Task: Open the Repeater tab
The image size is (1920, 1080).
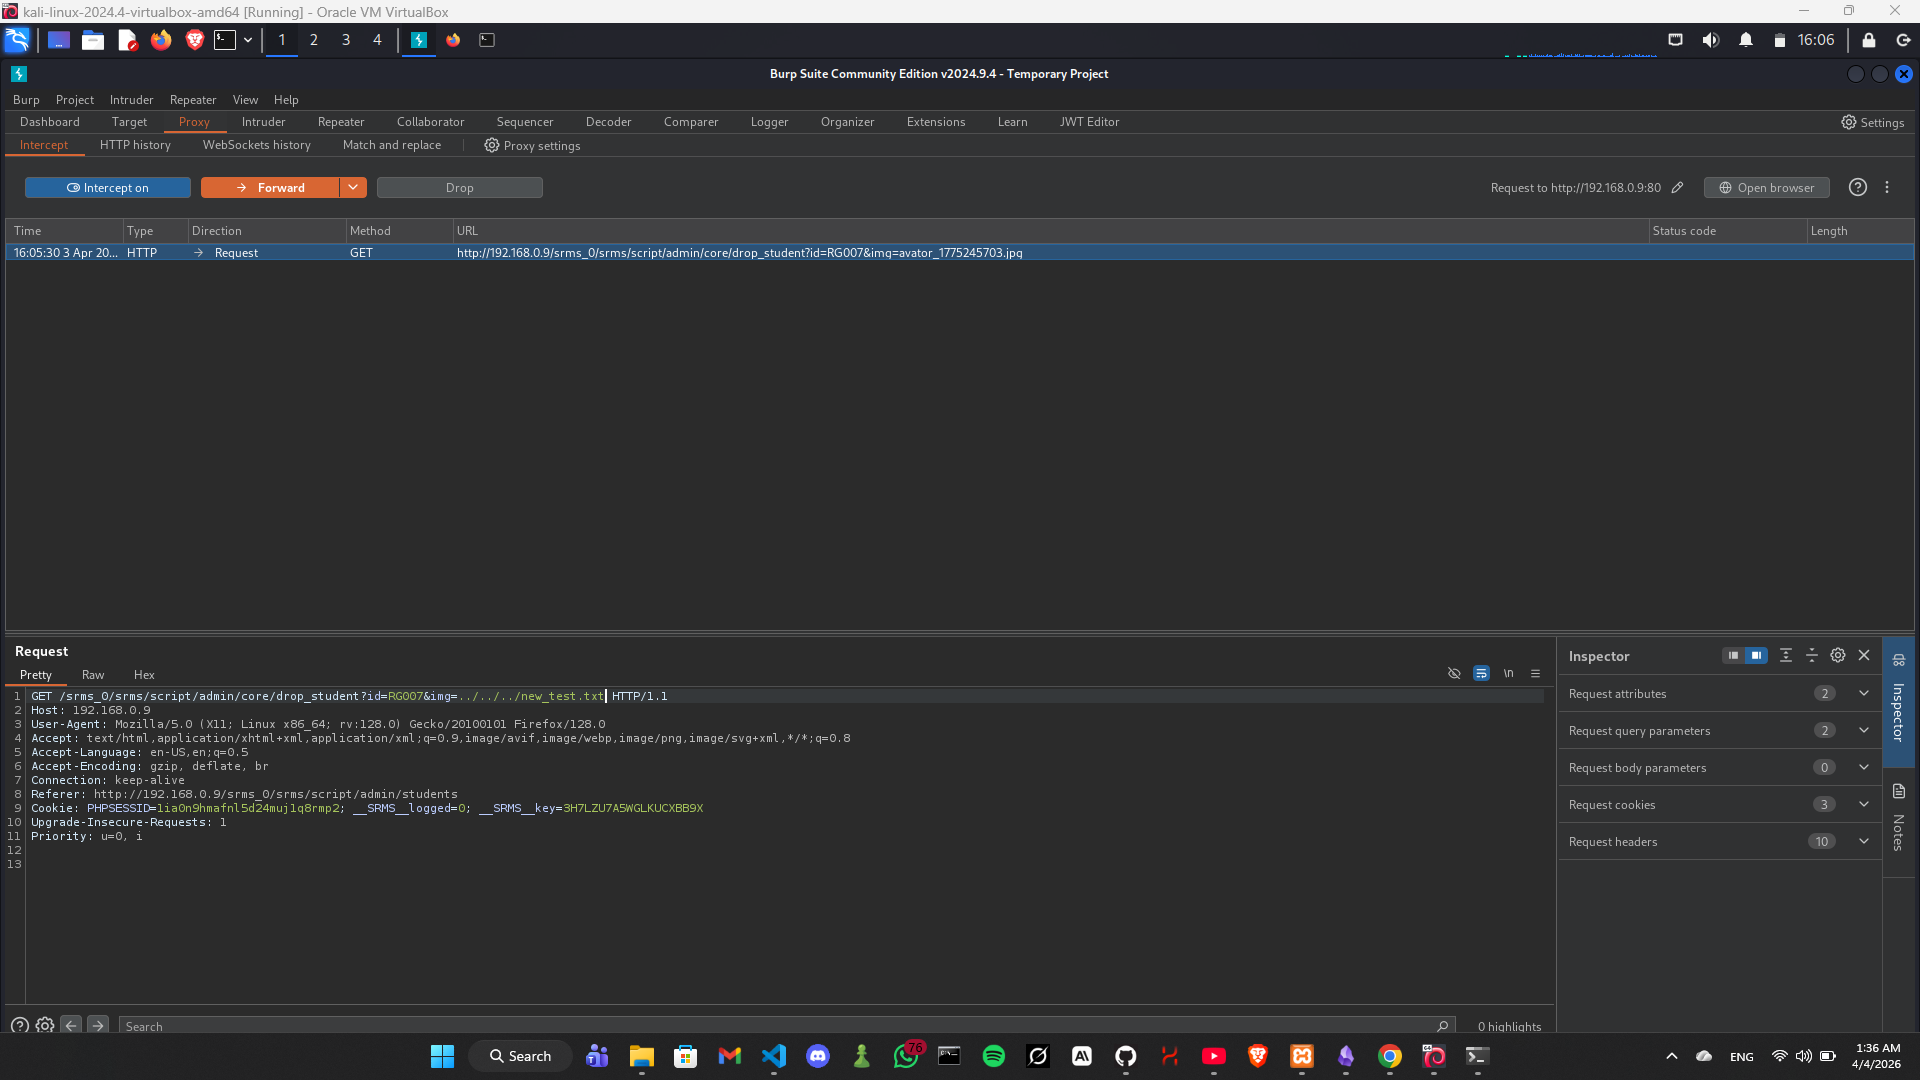Action: (340, 121)
